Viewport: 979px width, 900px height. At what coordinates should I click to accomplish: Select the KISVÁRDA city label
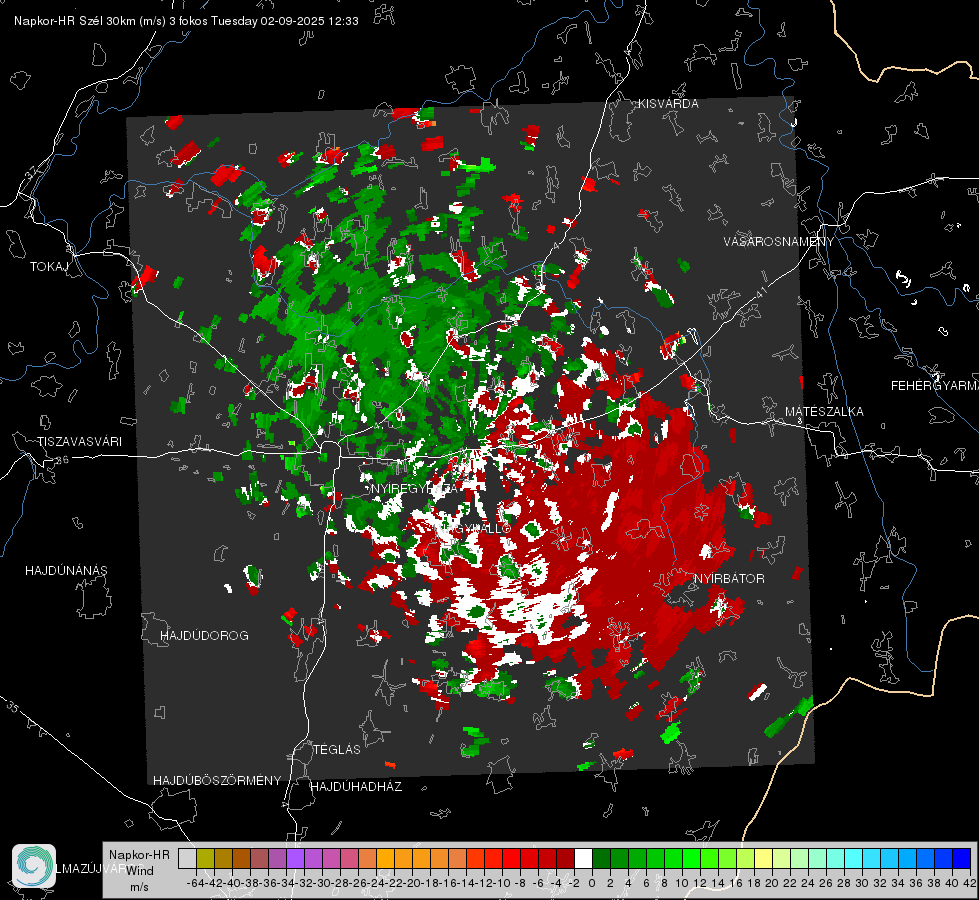668,104
